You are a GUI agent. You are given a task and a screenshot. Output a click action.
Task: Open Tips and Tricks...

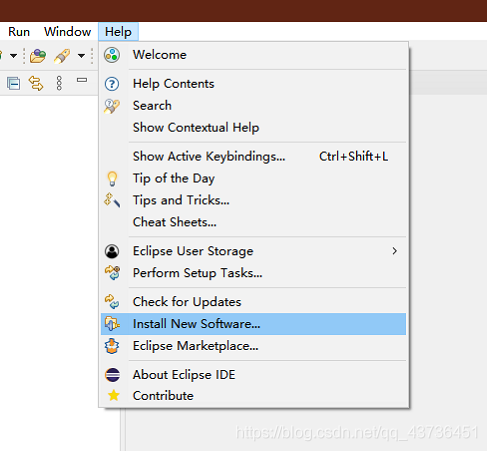click(x=253, y=200)
